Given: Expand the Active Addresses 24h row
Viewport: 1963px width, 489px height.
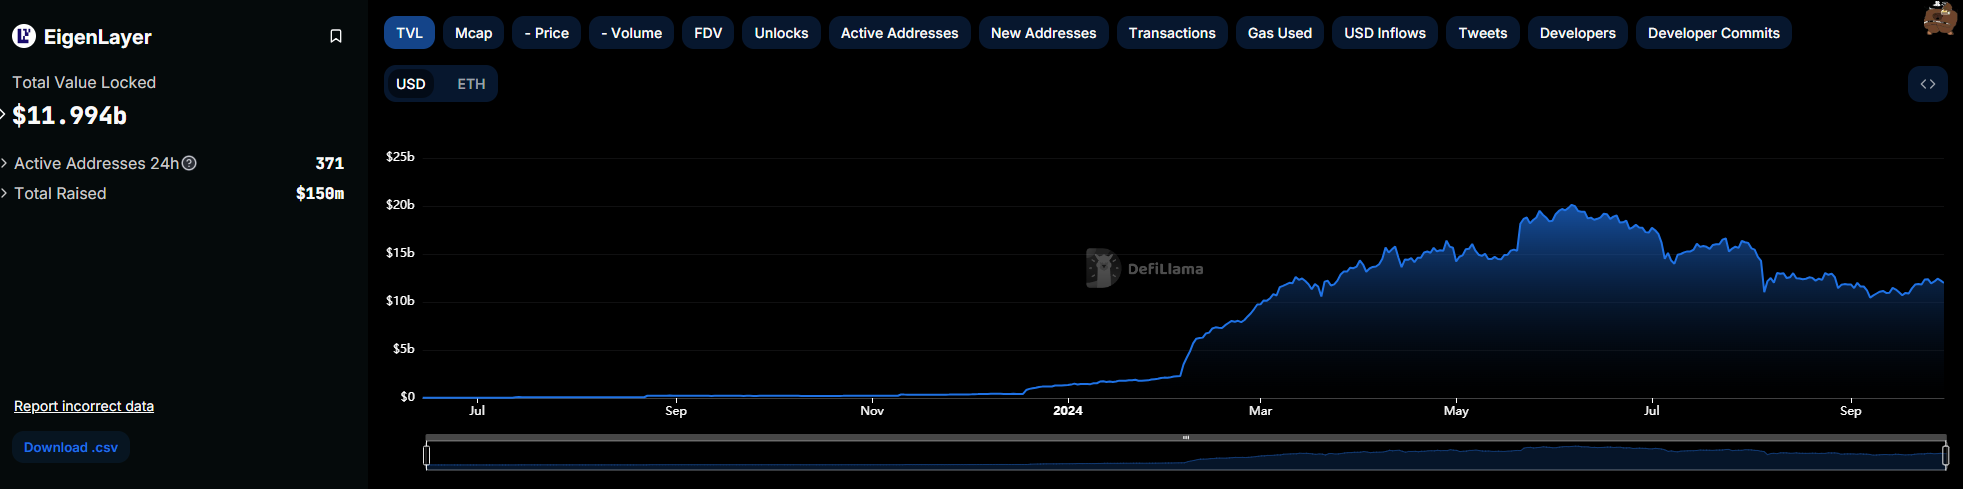Looking at the screenshot, I should pos(4,163).
